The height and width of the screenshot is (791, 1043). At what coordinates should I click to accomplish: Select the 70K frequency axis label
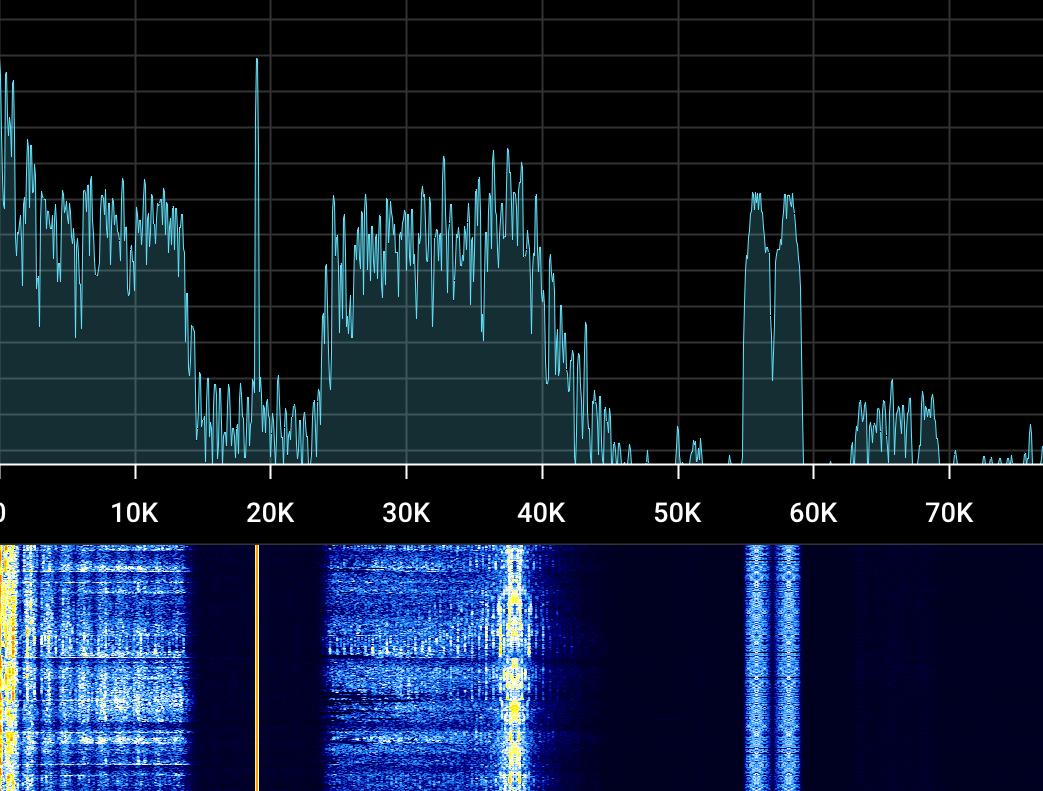coord(949,514)
